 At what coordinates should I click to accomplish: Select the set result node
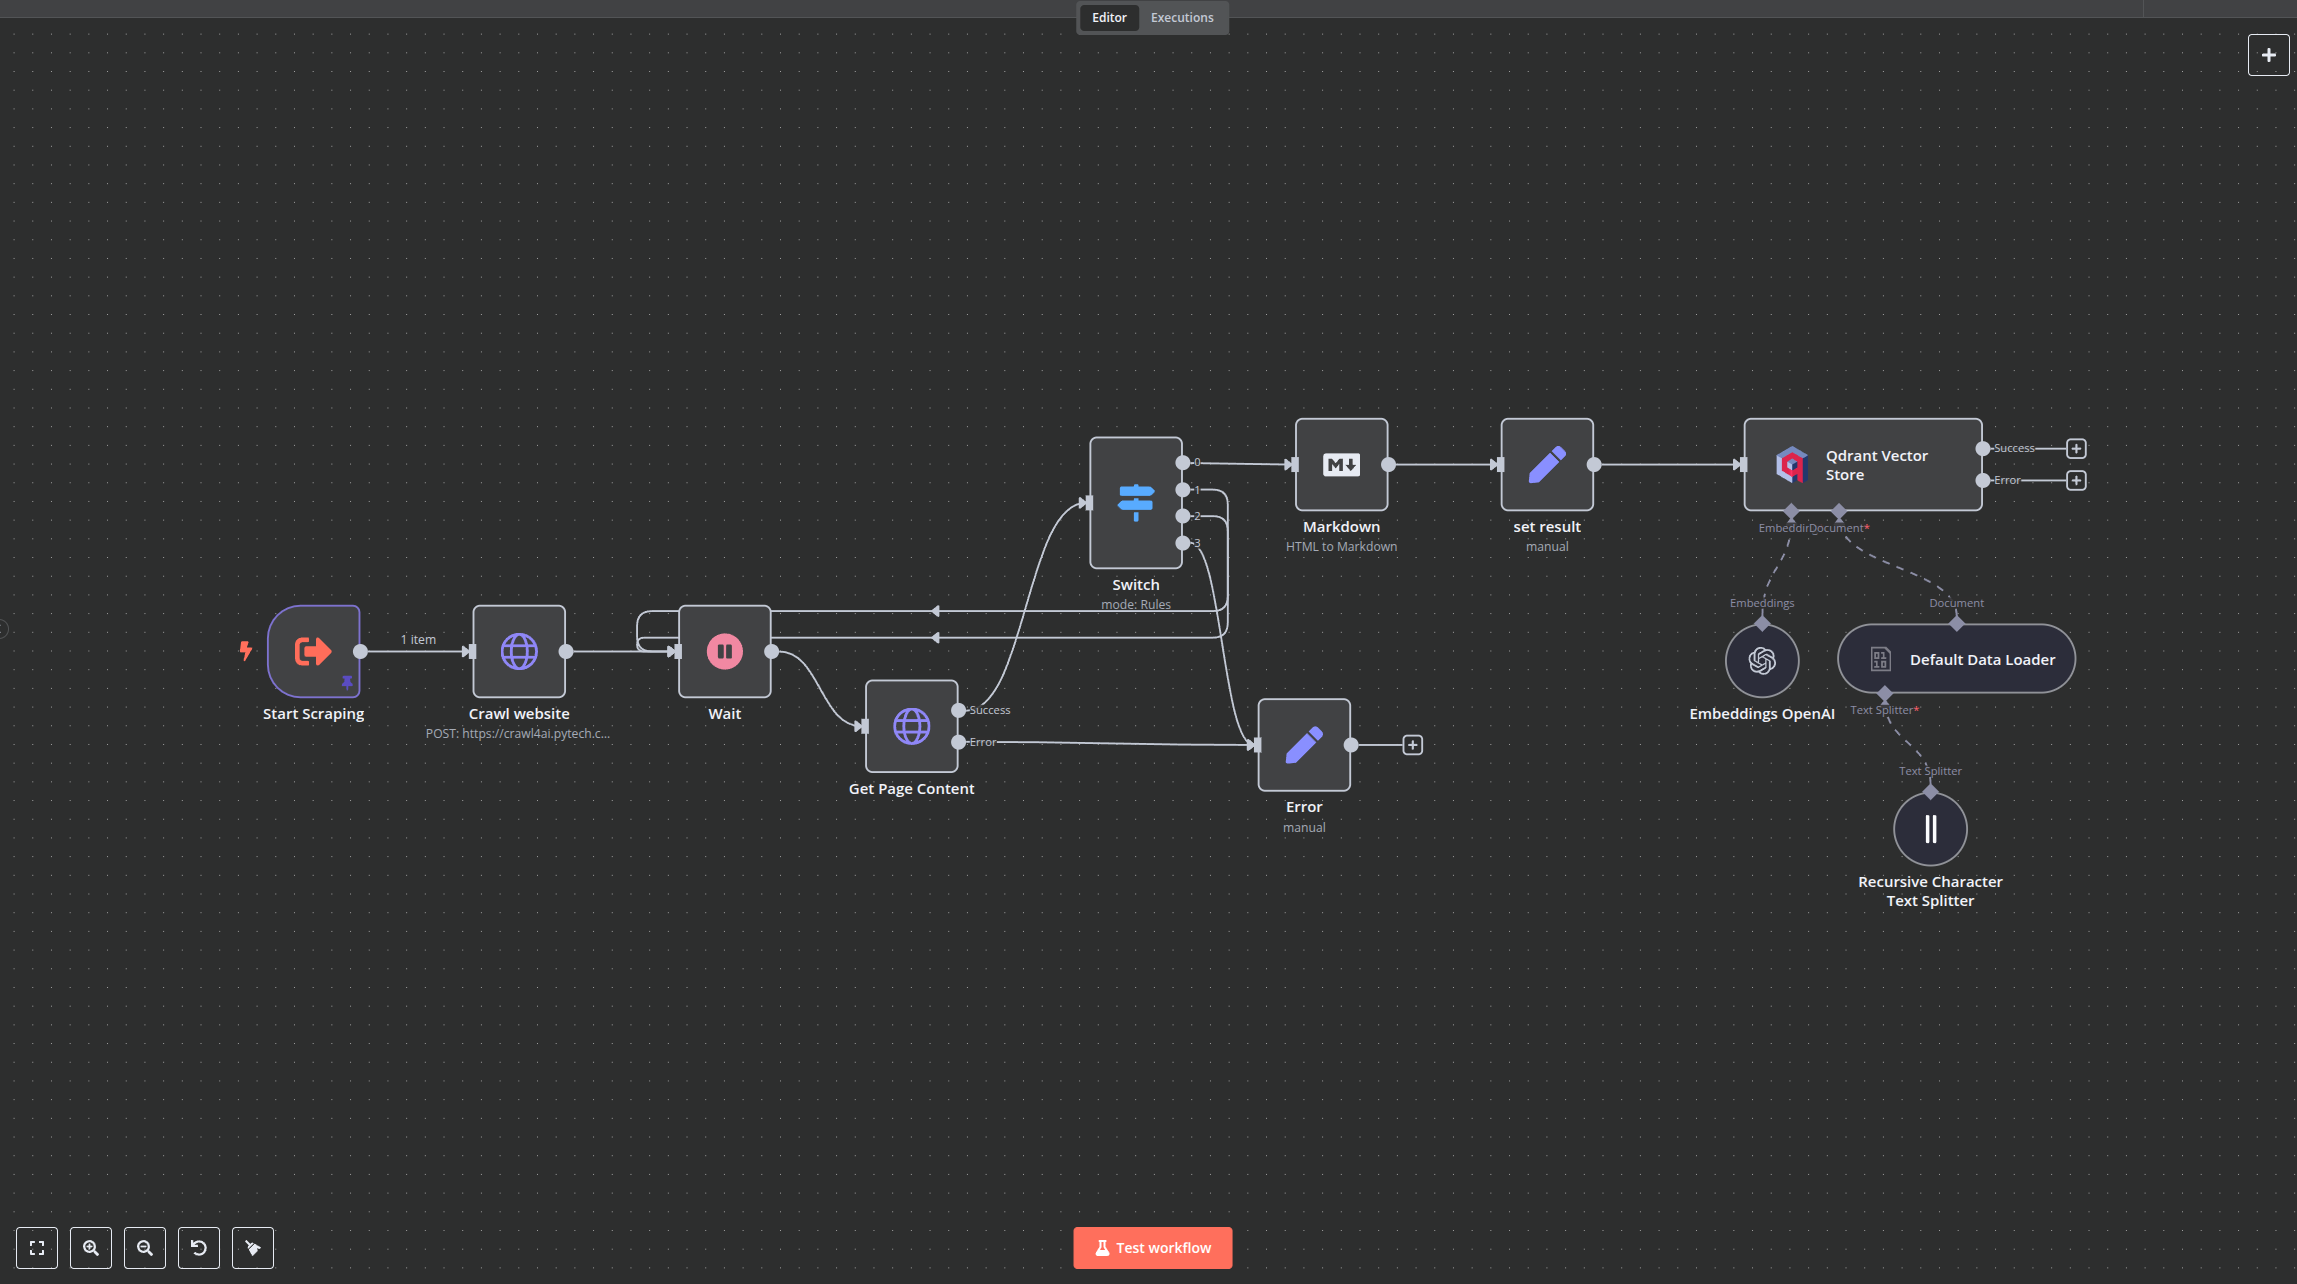coord(1546,464)
